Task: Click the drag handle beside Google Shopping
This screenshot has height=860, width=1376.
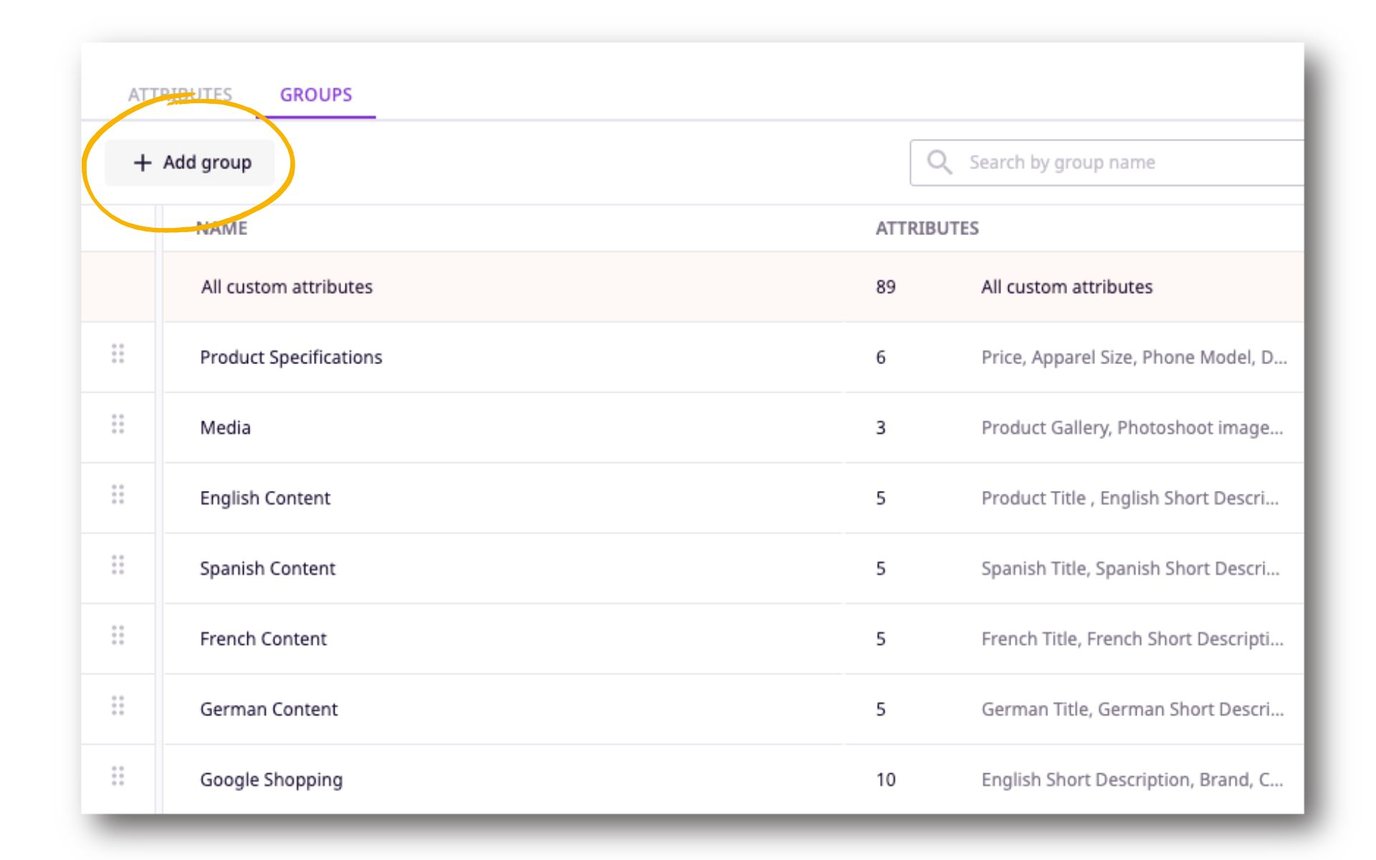Action: tap(116, 779)
